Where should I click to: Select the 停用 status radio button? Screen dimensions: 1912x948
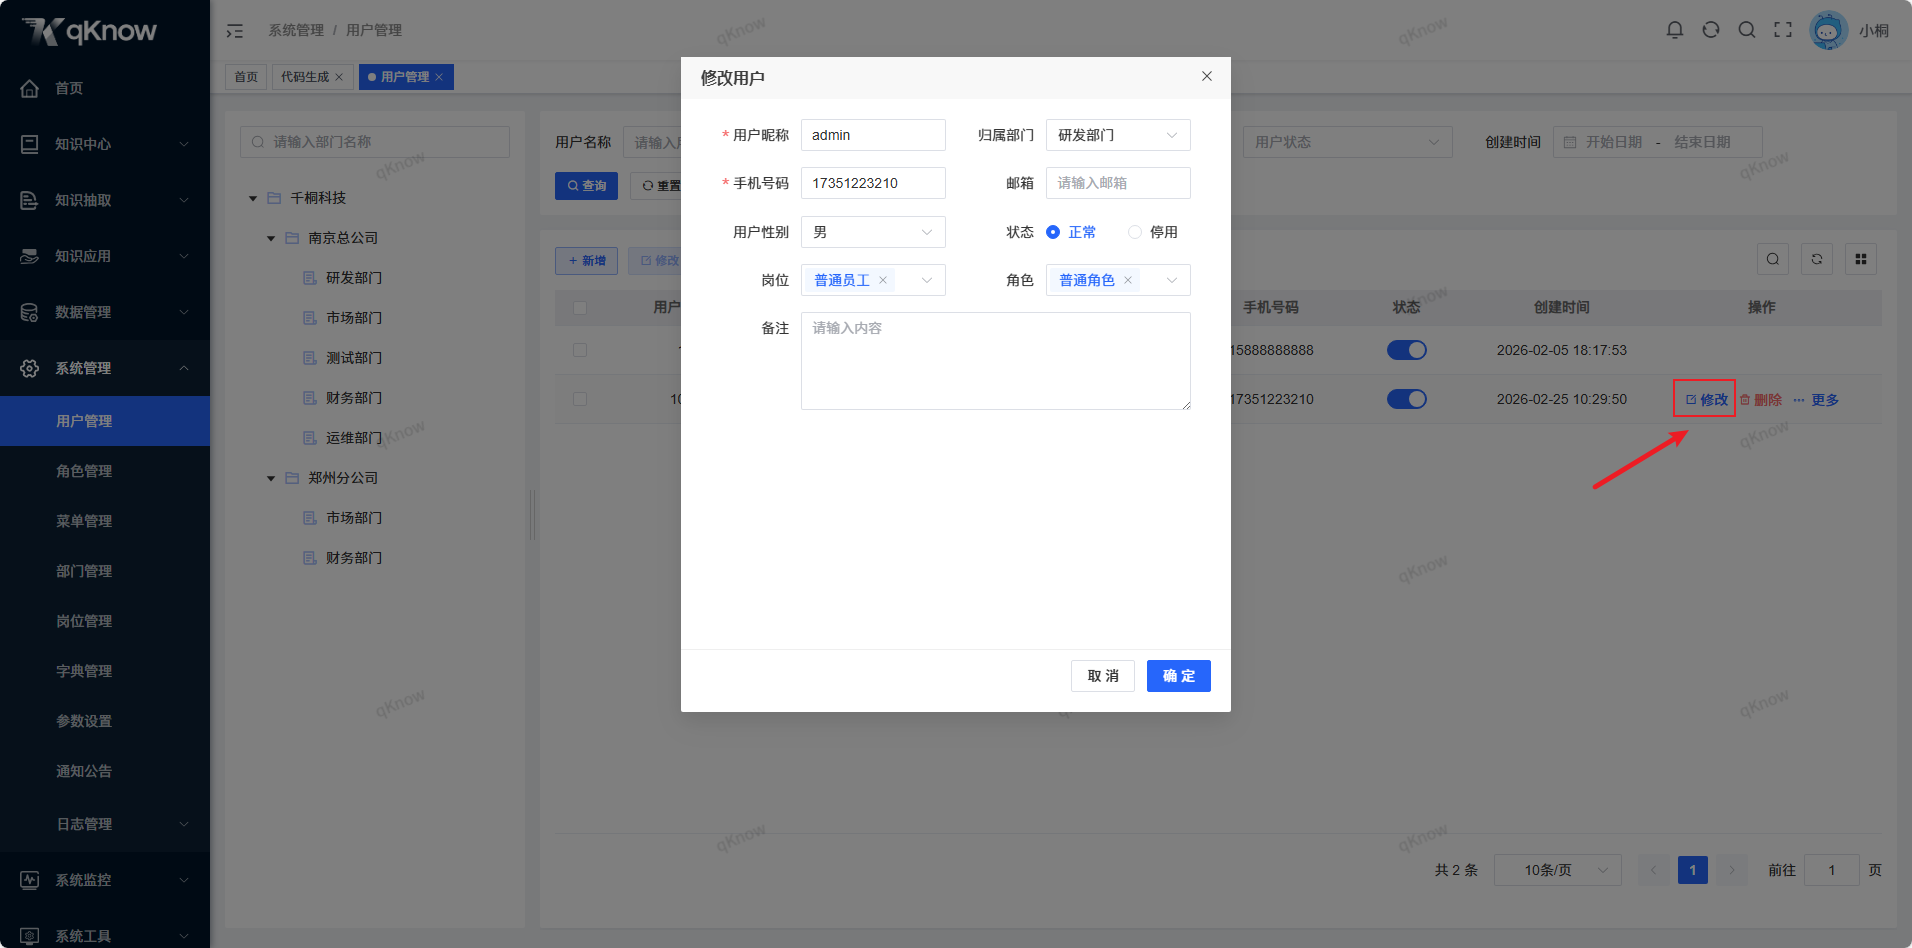pyautogui.click(x=1135, y=232)
